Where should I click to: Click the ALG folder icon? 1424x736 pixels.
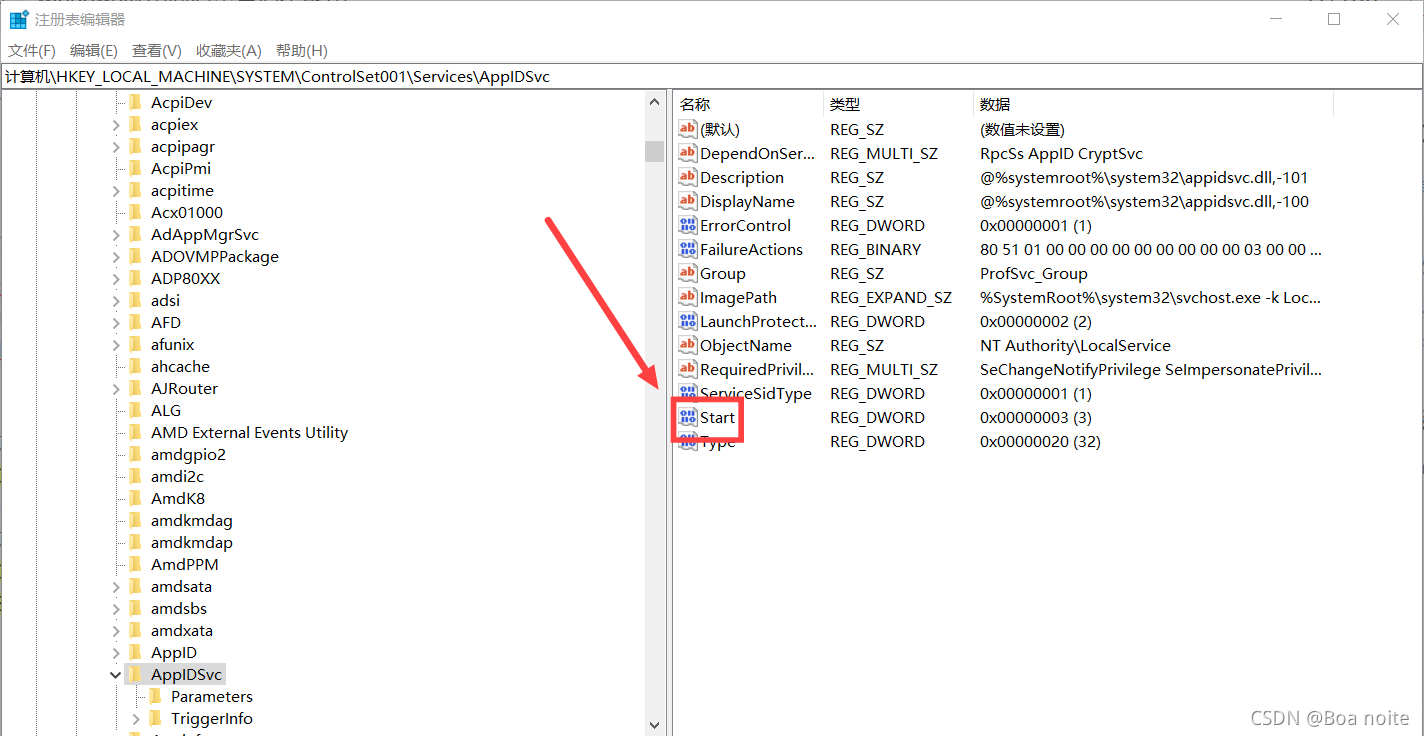[x=135, y=410]
